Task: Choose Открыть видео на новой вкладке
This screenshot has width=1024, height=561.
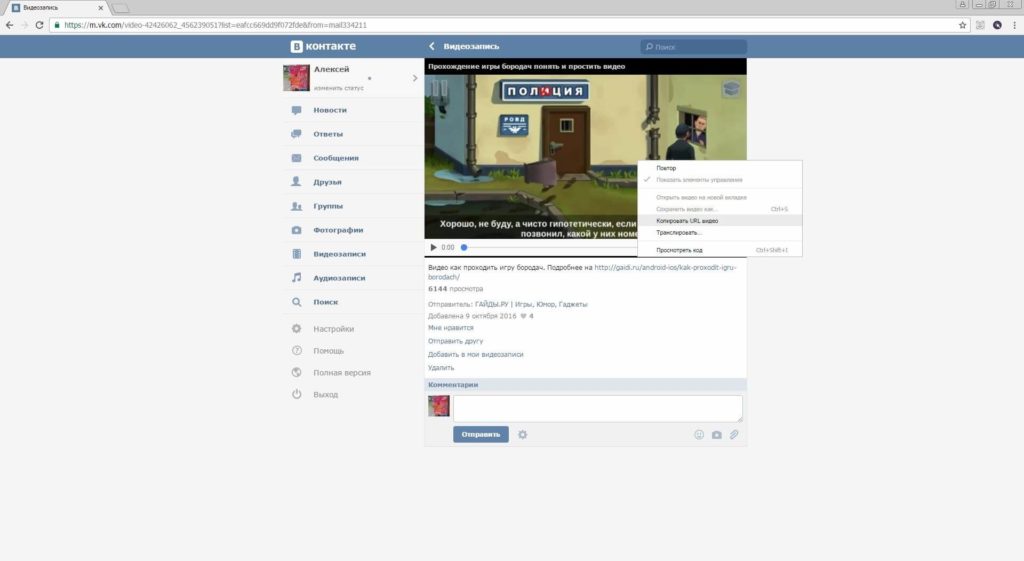Action: (x=720, y=197)
